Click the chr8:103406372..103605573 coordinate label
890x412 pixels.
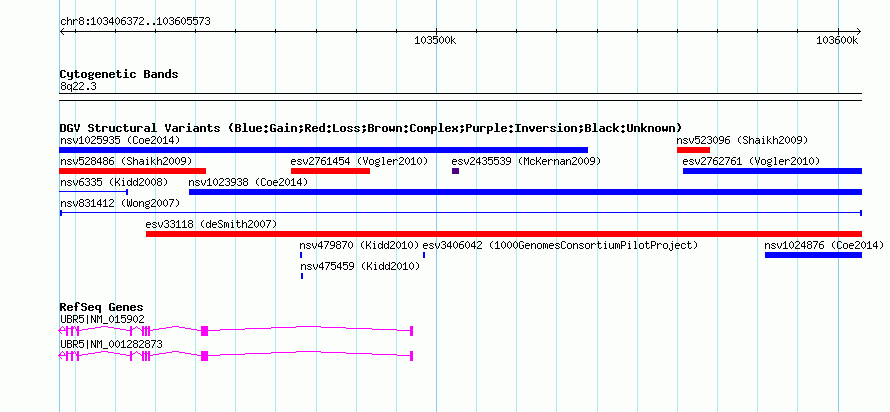click(x=135, y=22)
